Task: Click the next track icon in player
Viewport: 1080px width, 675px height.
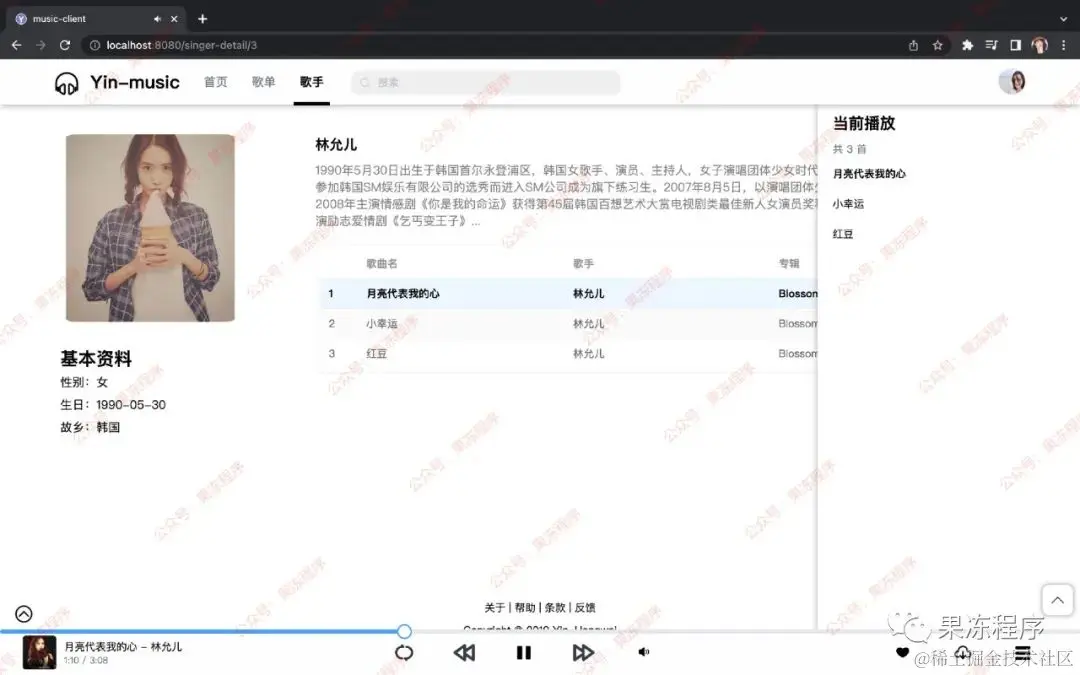Action: 584,652
